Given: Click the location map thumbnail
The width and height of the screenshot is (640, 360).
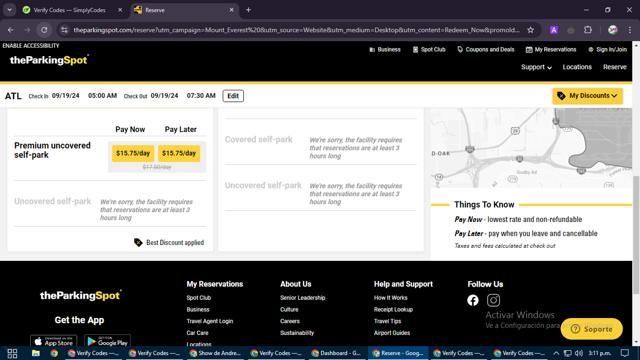Looking at the screenshot, I should 531,148.
